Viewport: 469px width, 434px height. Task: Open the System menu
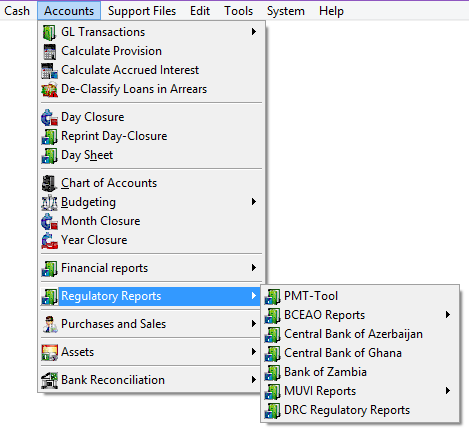point(286,11)
